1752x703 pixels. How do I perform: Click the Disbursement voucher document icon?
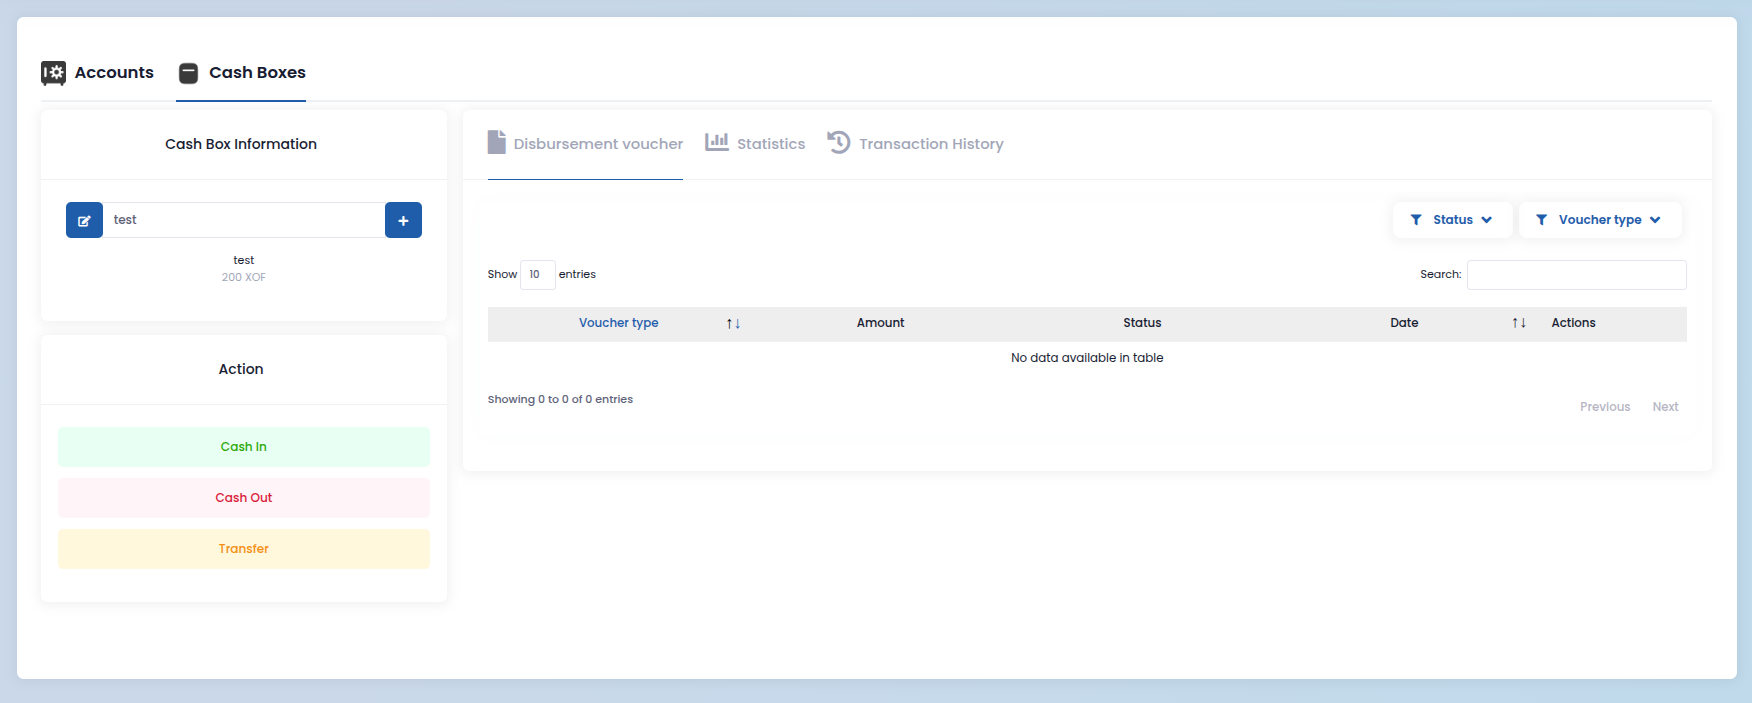click(496, 142)
